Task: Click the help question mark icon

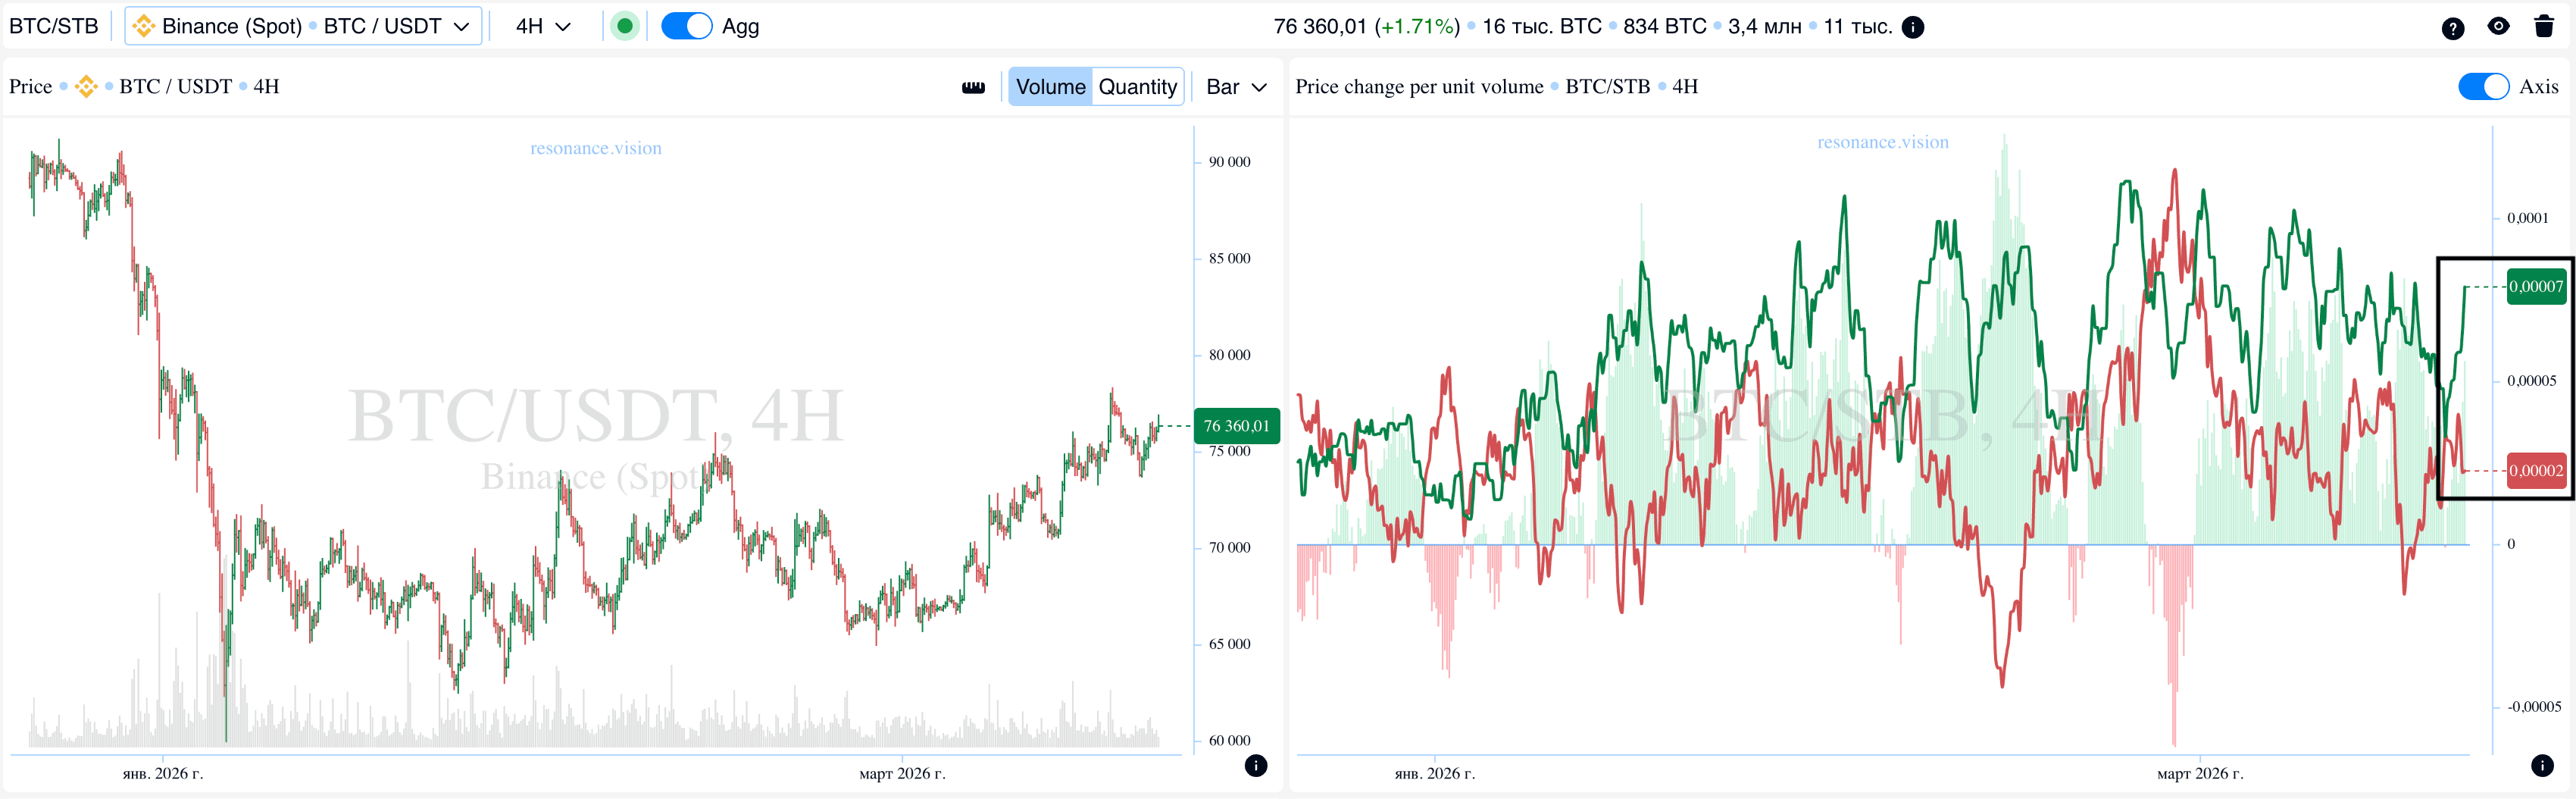Action: (x=2452, y=28)
